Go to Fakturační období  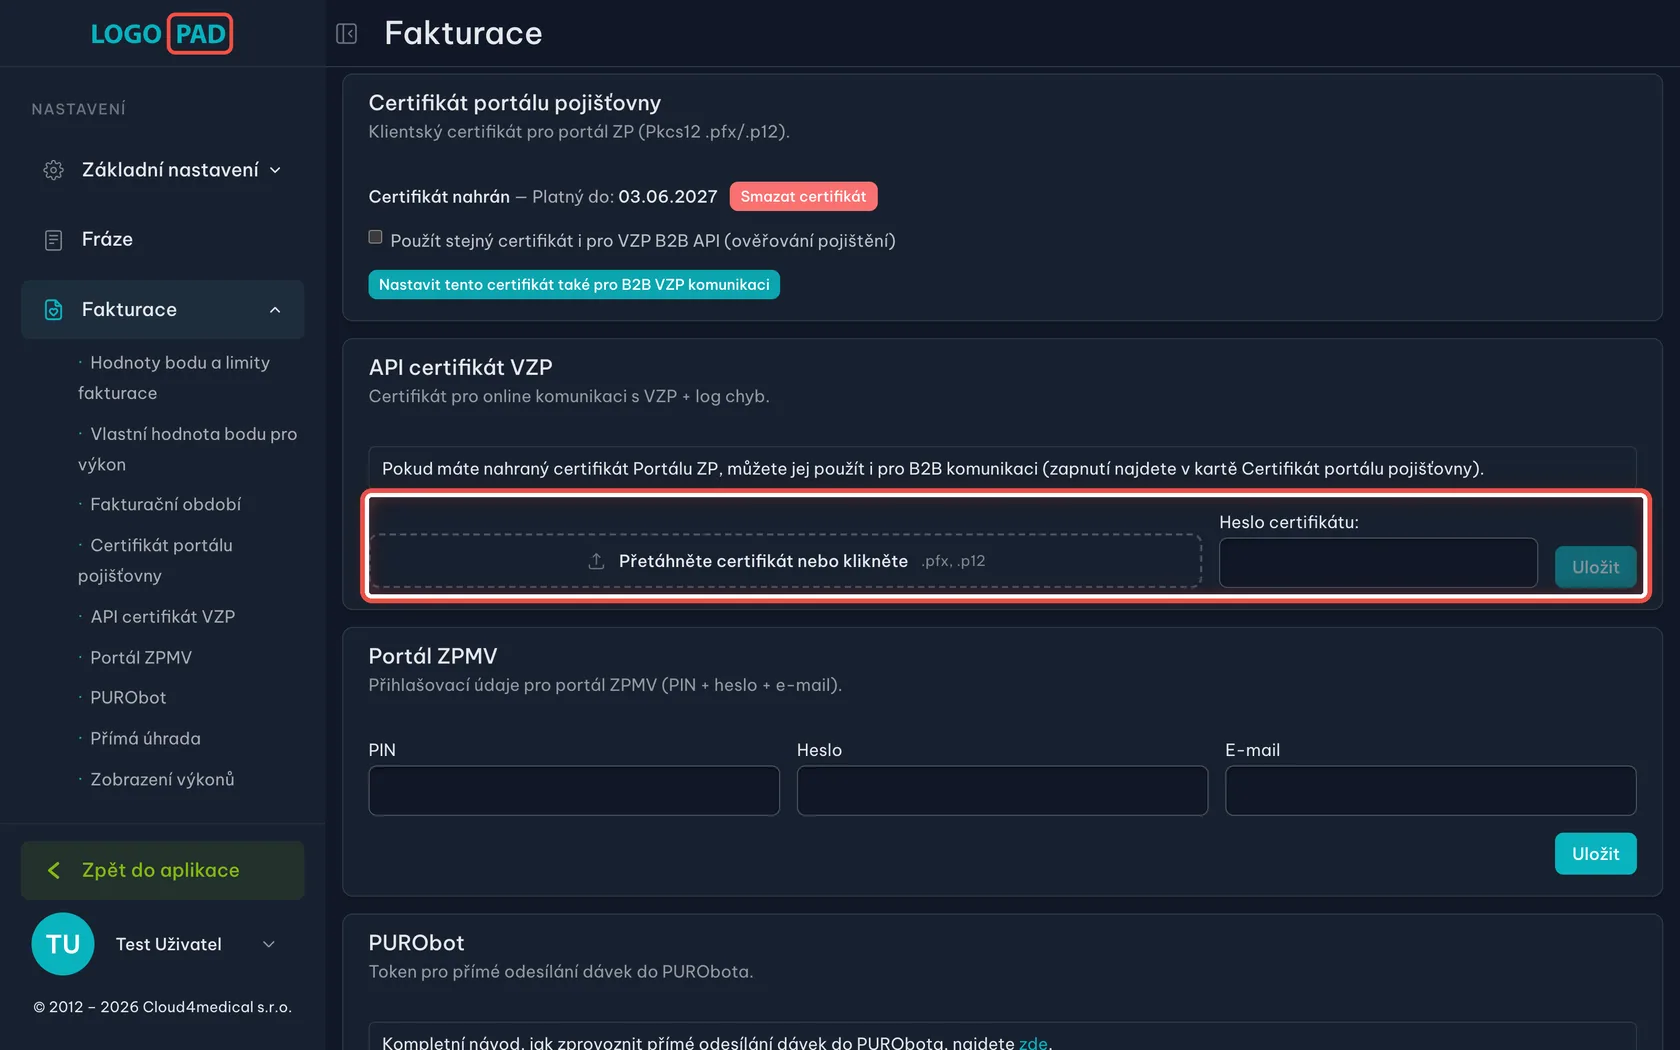pyautogui.click(x=165, y=504)
